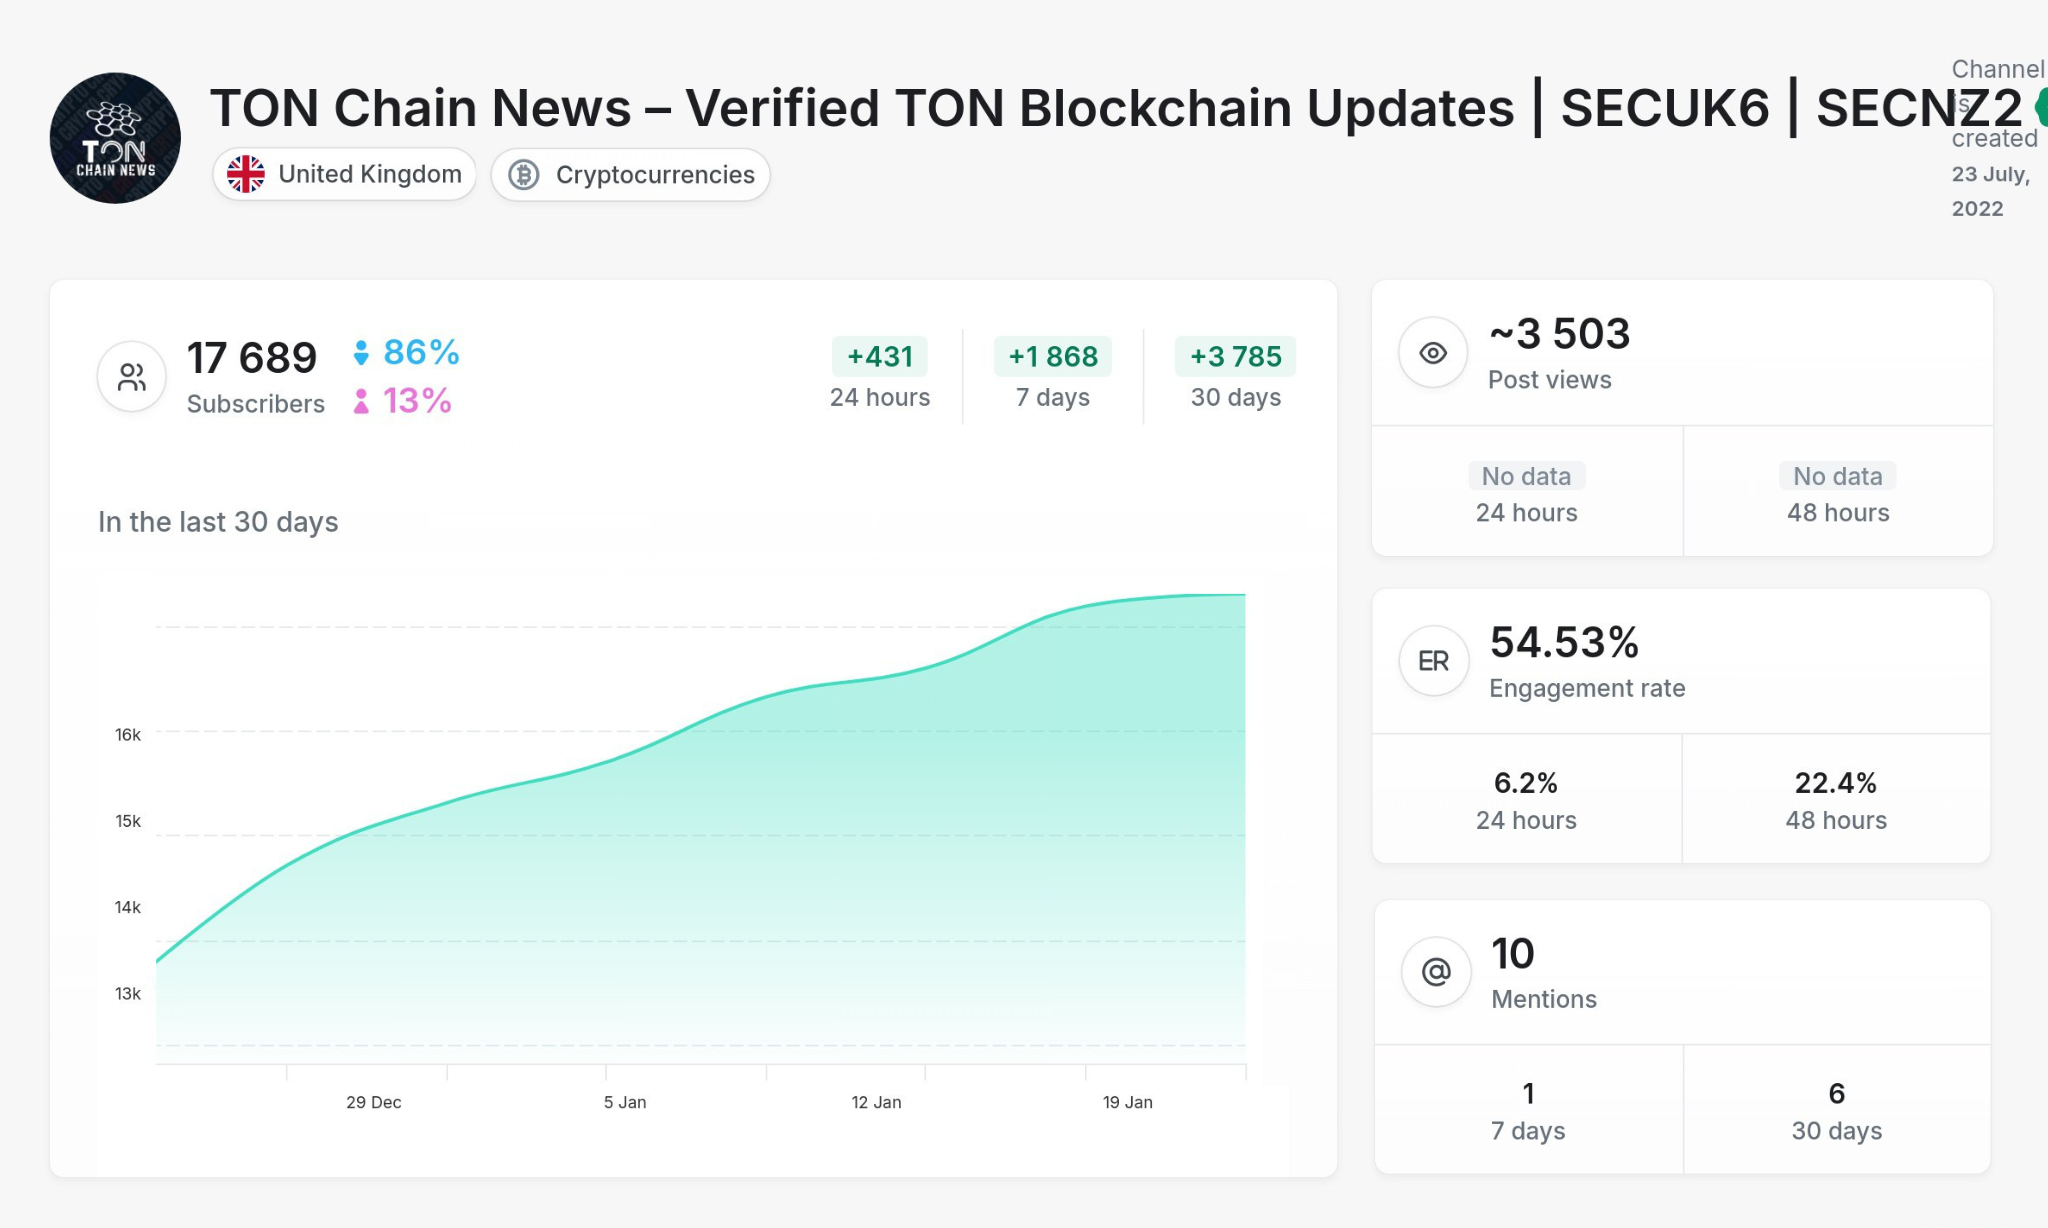This screenshot has width=2048, height=1228.
Task: Select the +1 868 7 days growth badge
Action: click(x=1051, y=356)
